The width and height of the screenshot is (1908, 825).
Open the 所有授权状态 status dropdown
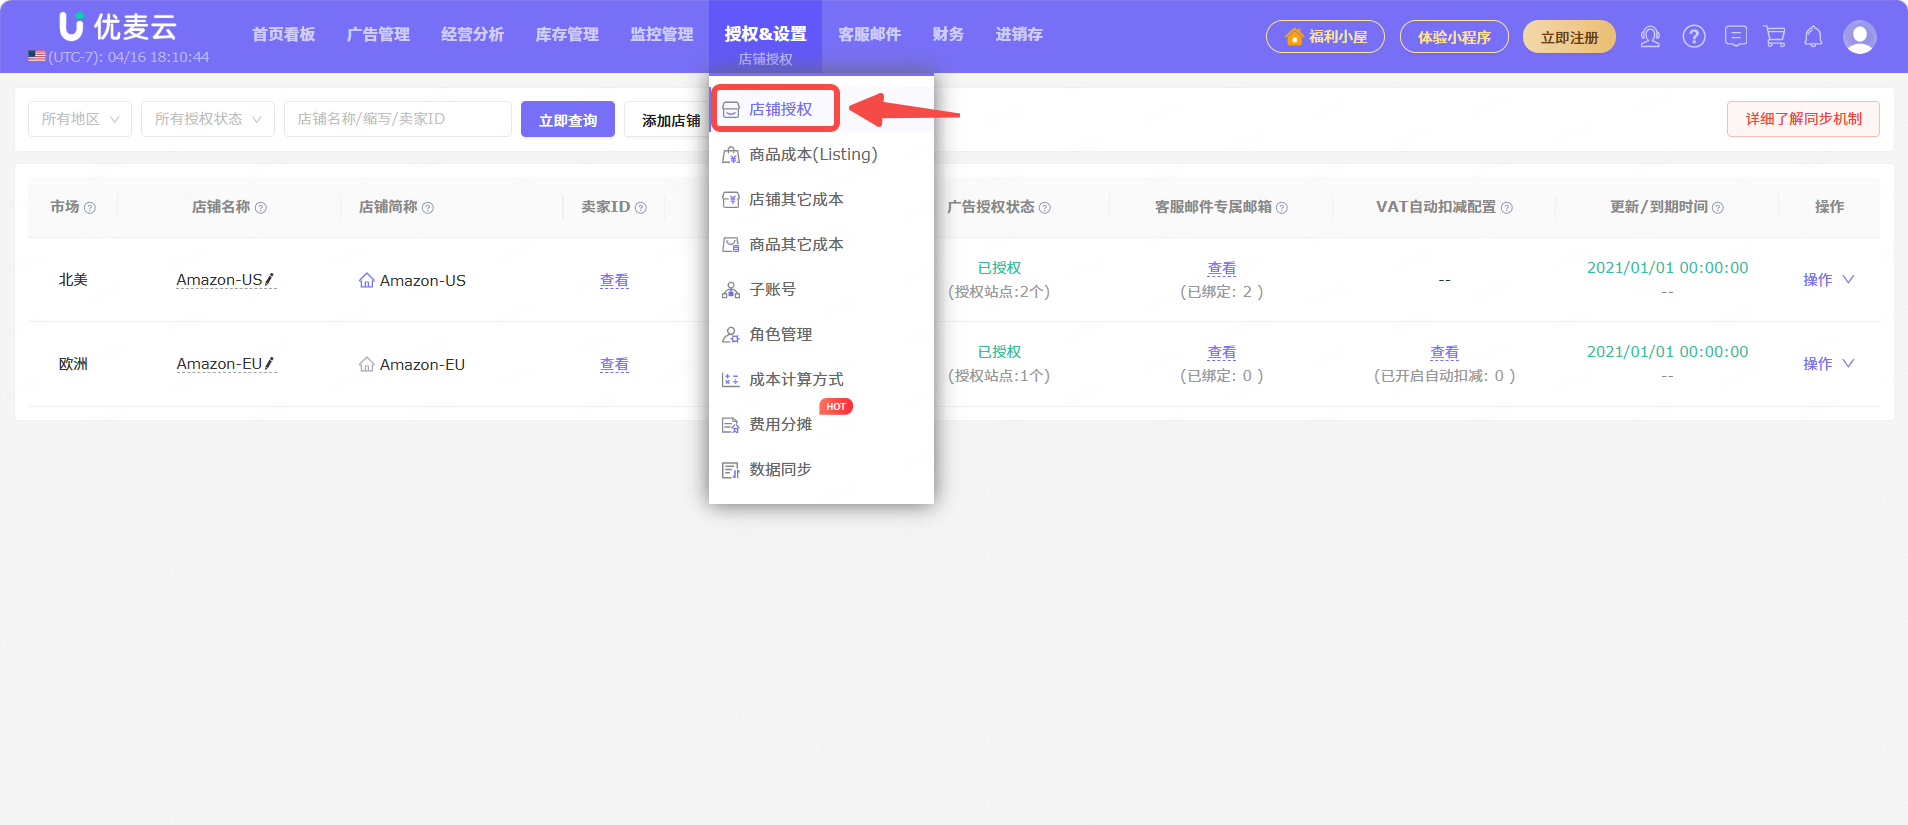tap(208, 119)
